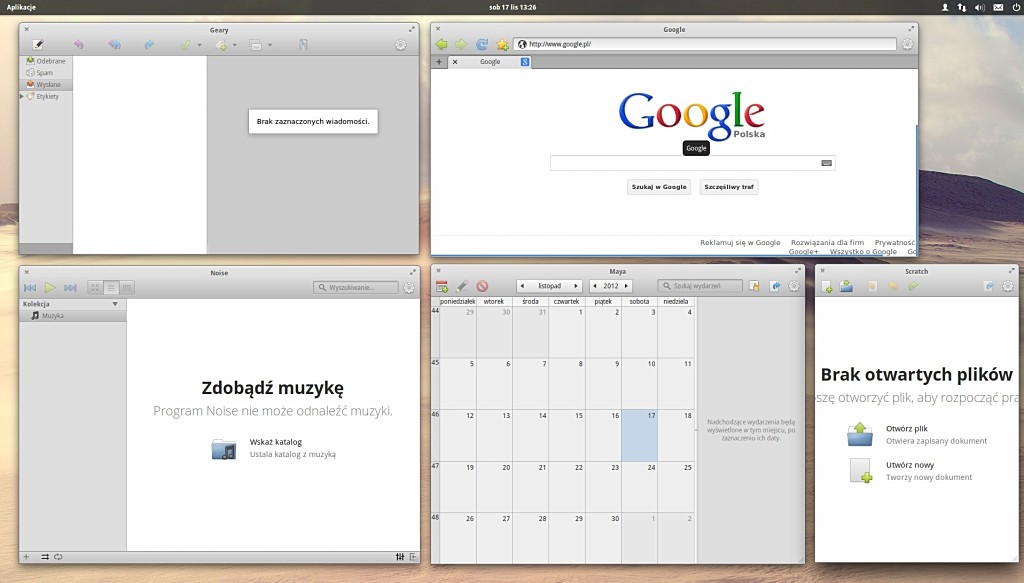Add a new event in Maya calendar
Screen dimensions: 1024x583
point(442,286)
